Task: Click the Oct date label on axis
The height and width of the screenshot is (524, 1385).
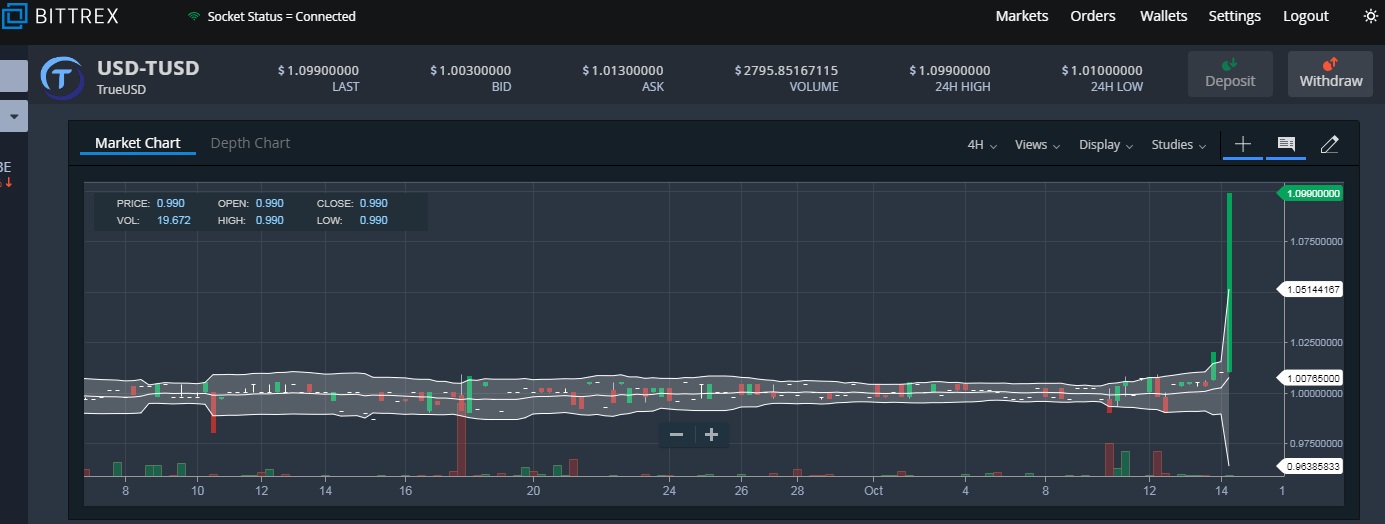Action: coord(873,491)
